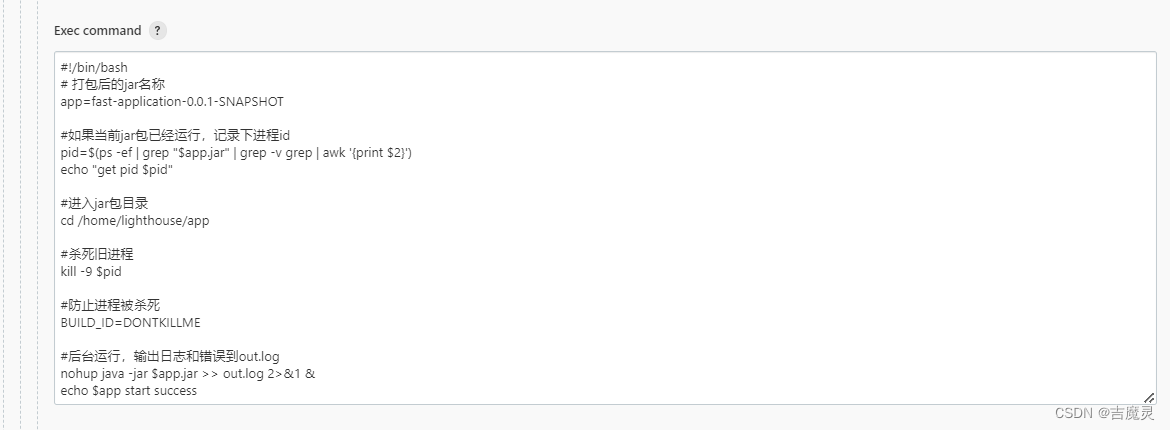This screenshot has height=430, width=1170.
Task: Grab the textarea resize handle corner
Action: 1149,398
